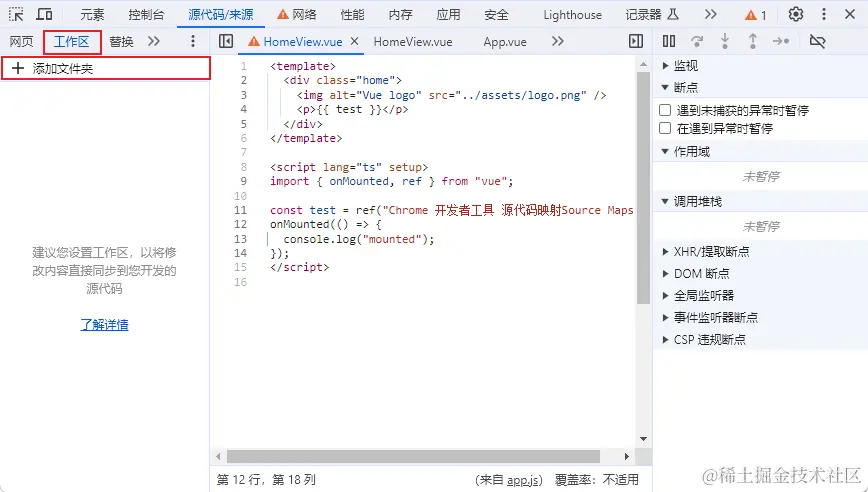This screenshot has width=868, height=492.
Task: Open the DevTools customize three-dot menu
Action: pyautogui.click(x=824, y=14)
